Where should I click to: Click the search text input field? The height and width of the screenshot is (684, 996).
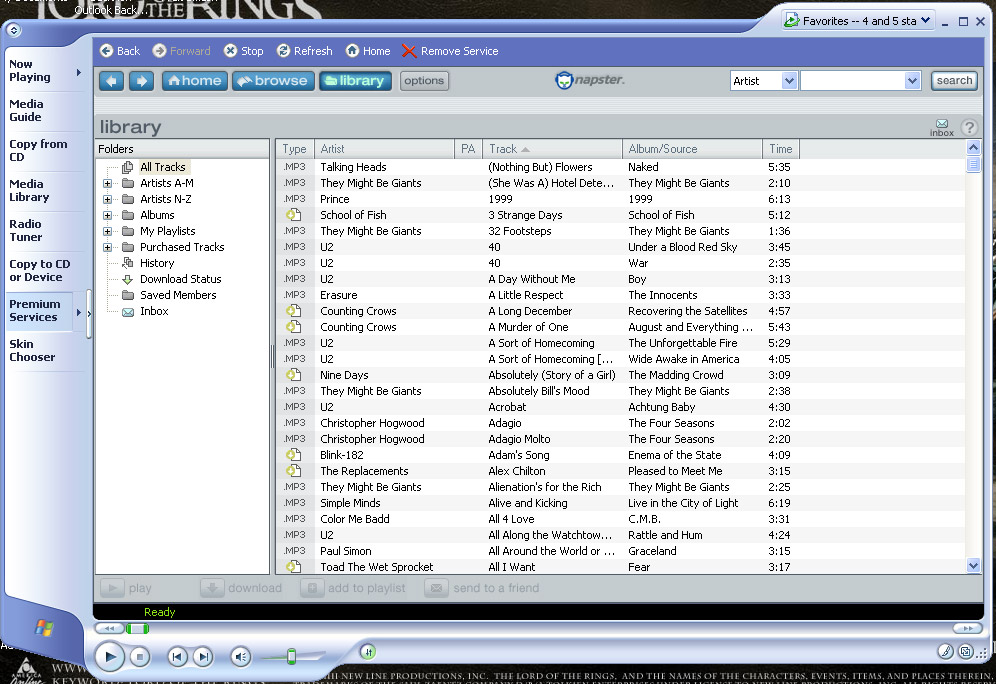[x=852, y=81]
